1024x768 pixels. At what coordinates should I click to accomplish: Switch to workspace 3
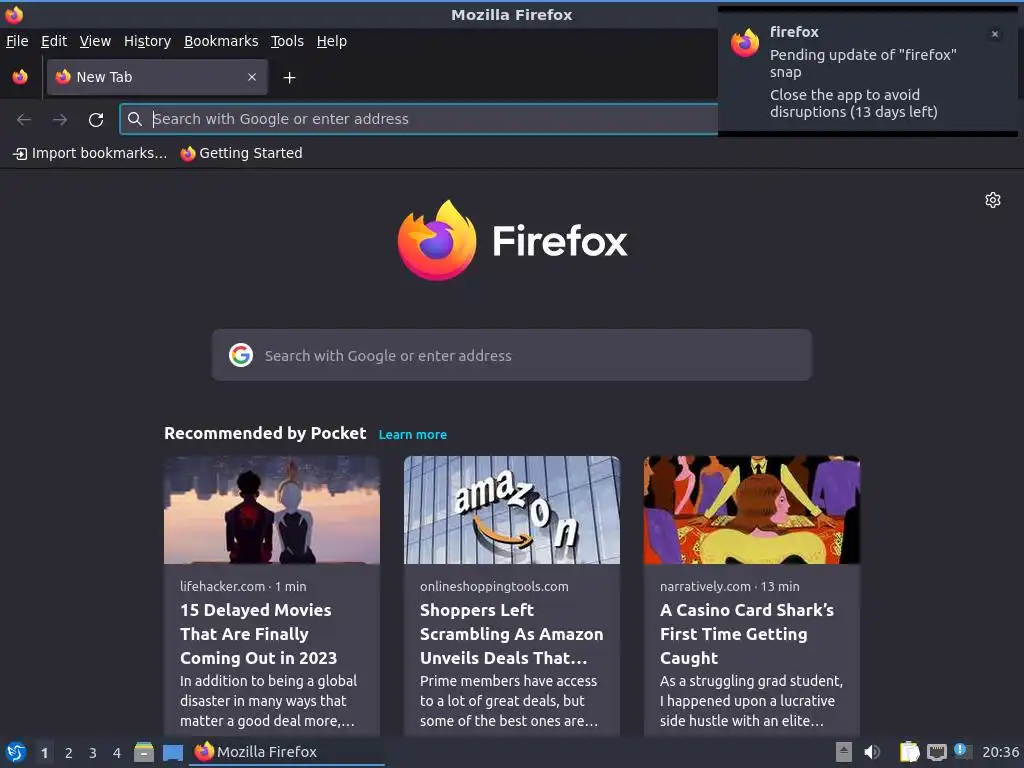click(x=93, y=753)
